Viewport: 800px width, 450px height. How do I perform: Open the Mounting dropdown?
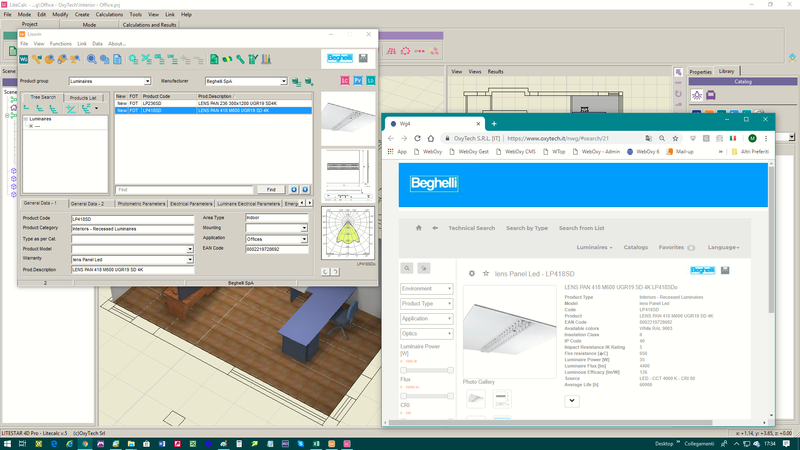coord(304,228)
